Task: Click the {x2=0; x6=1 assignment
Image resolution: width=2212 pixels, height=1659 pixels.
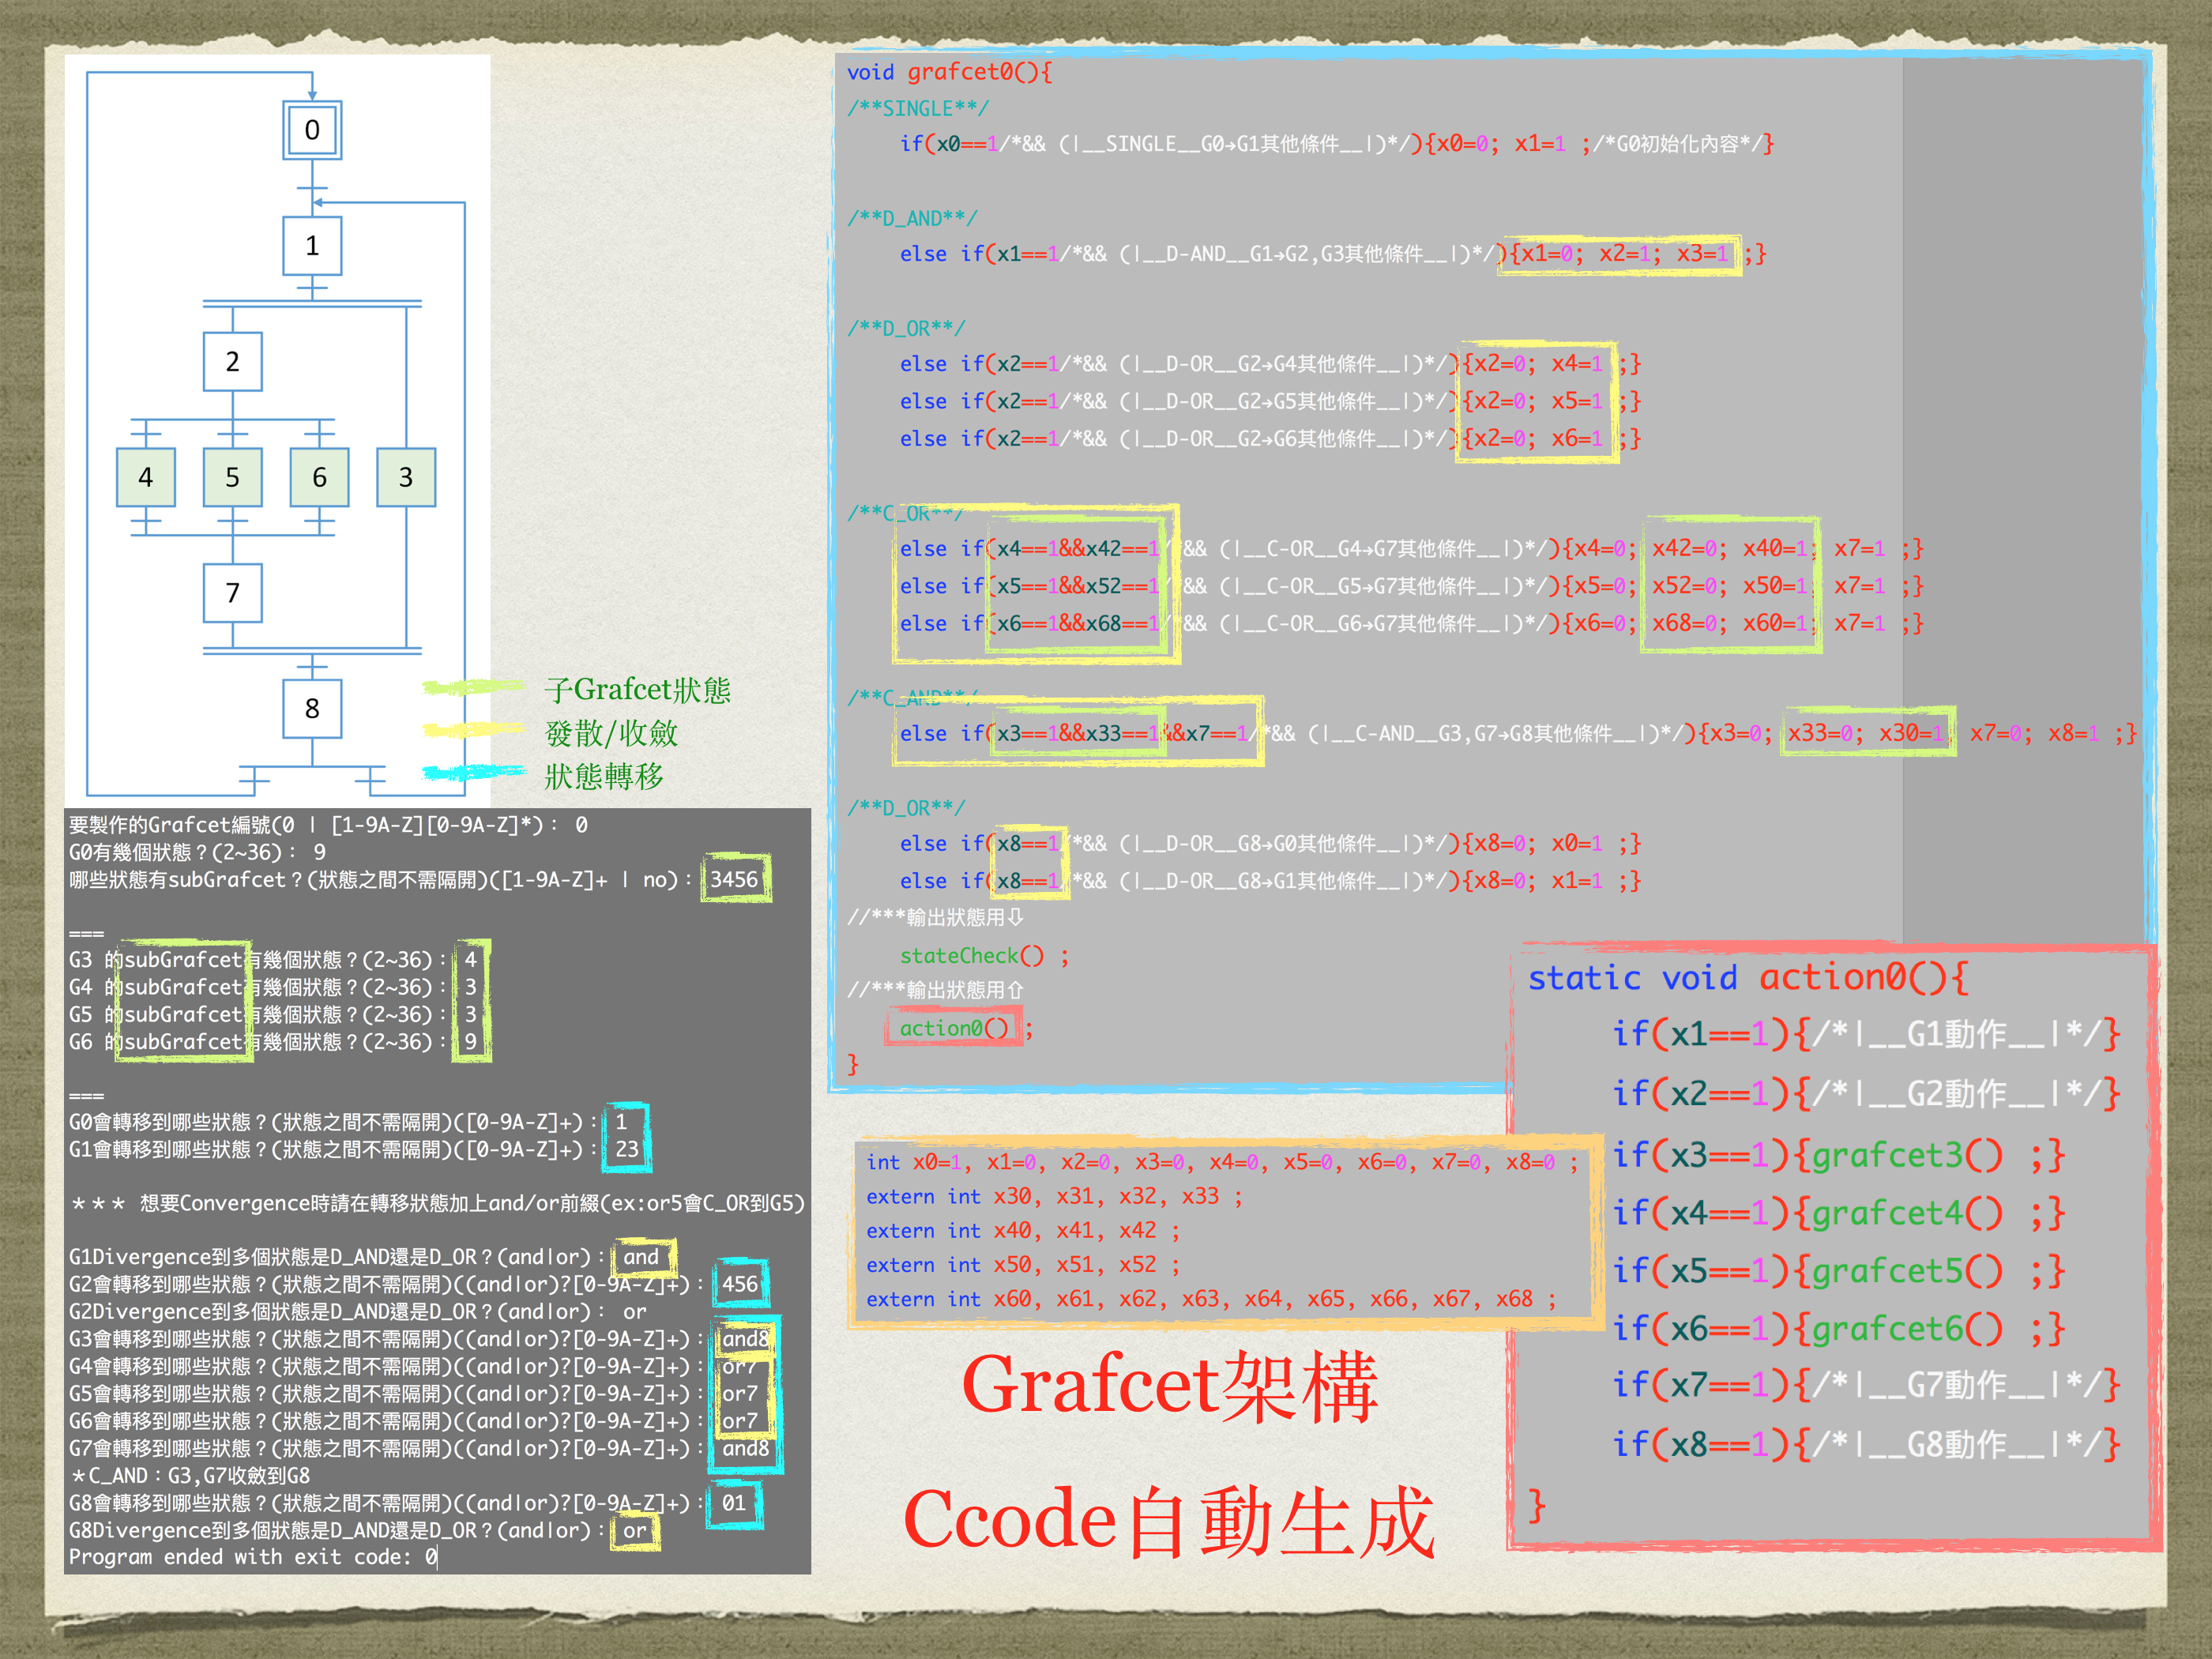Action: (1534, 439)
